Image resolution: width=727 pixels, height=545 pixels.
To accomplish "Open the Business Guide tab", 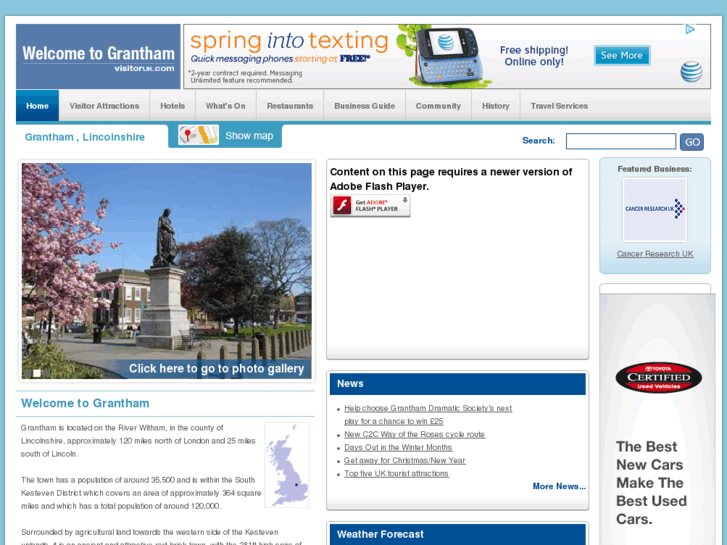I will [x=364, y=106].
